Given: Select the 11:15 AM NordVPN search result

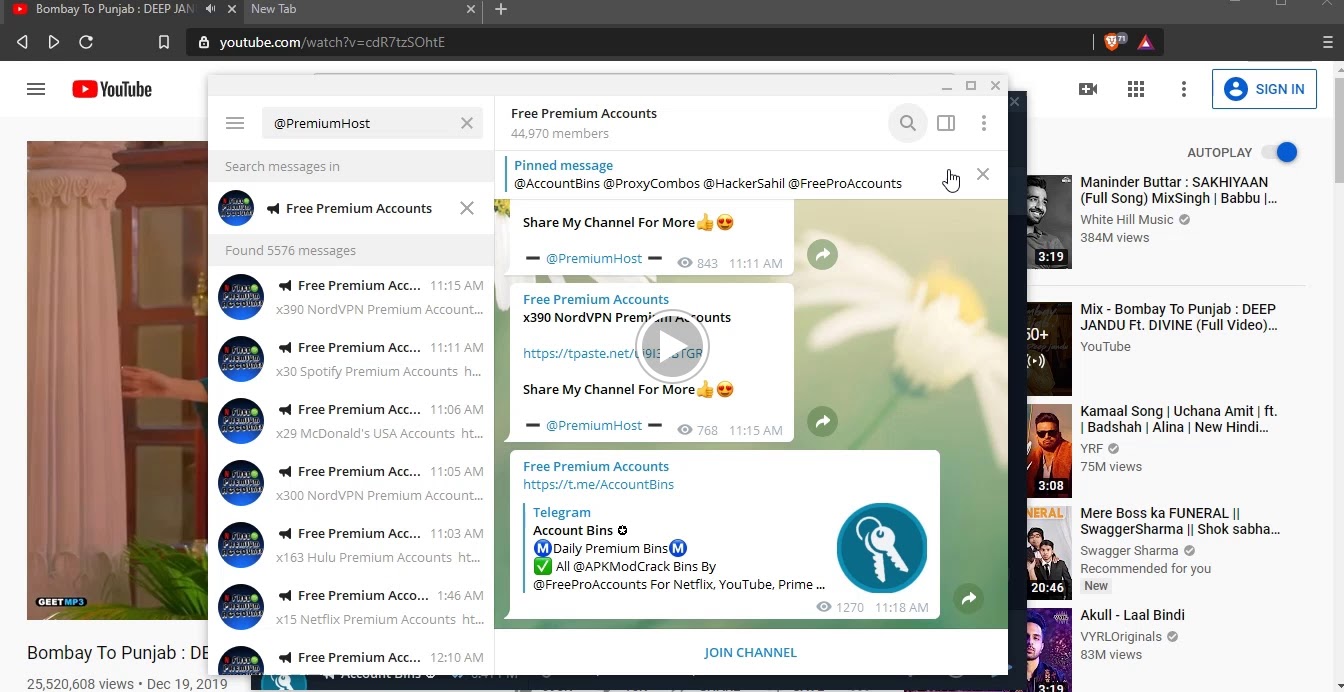Looking at the screenshot, I should pyautogui.click(x=351, y=297).
